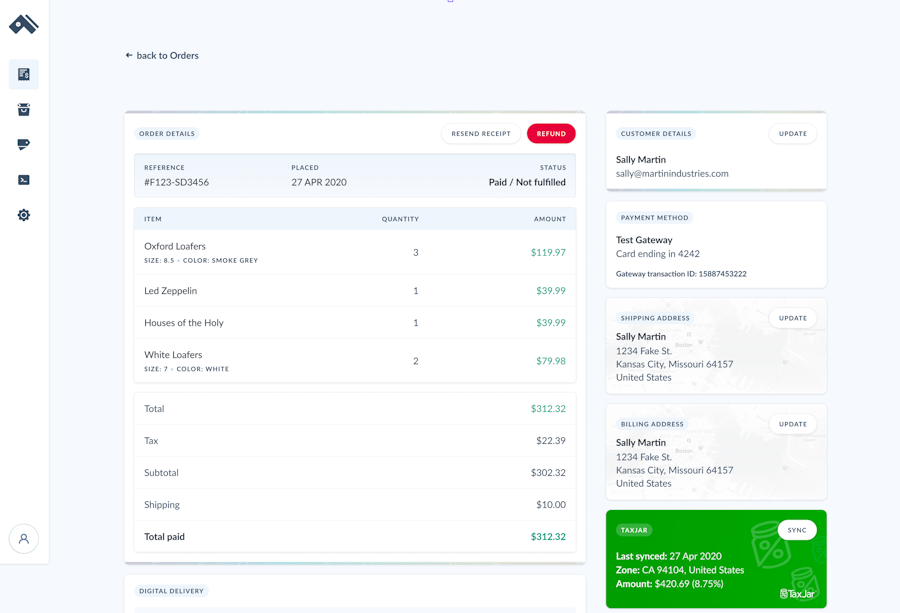Select the Products box icon in sidebar

point(22,109)
